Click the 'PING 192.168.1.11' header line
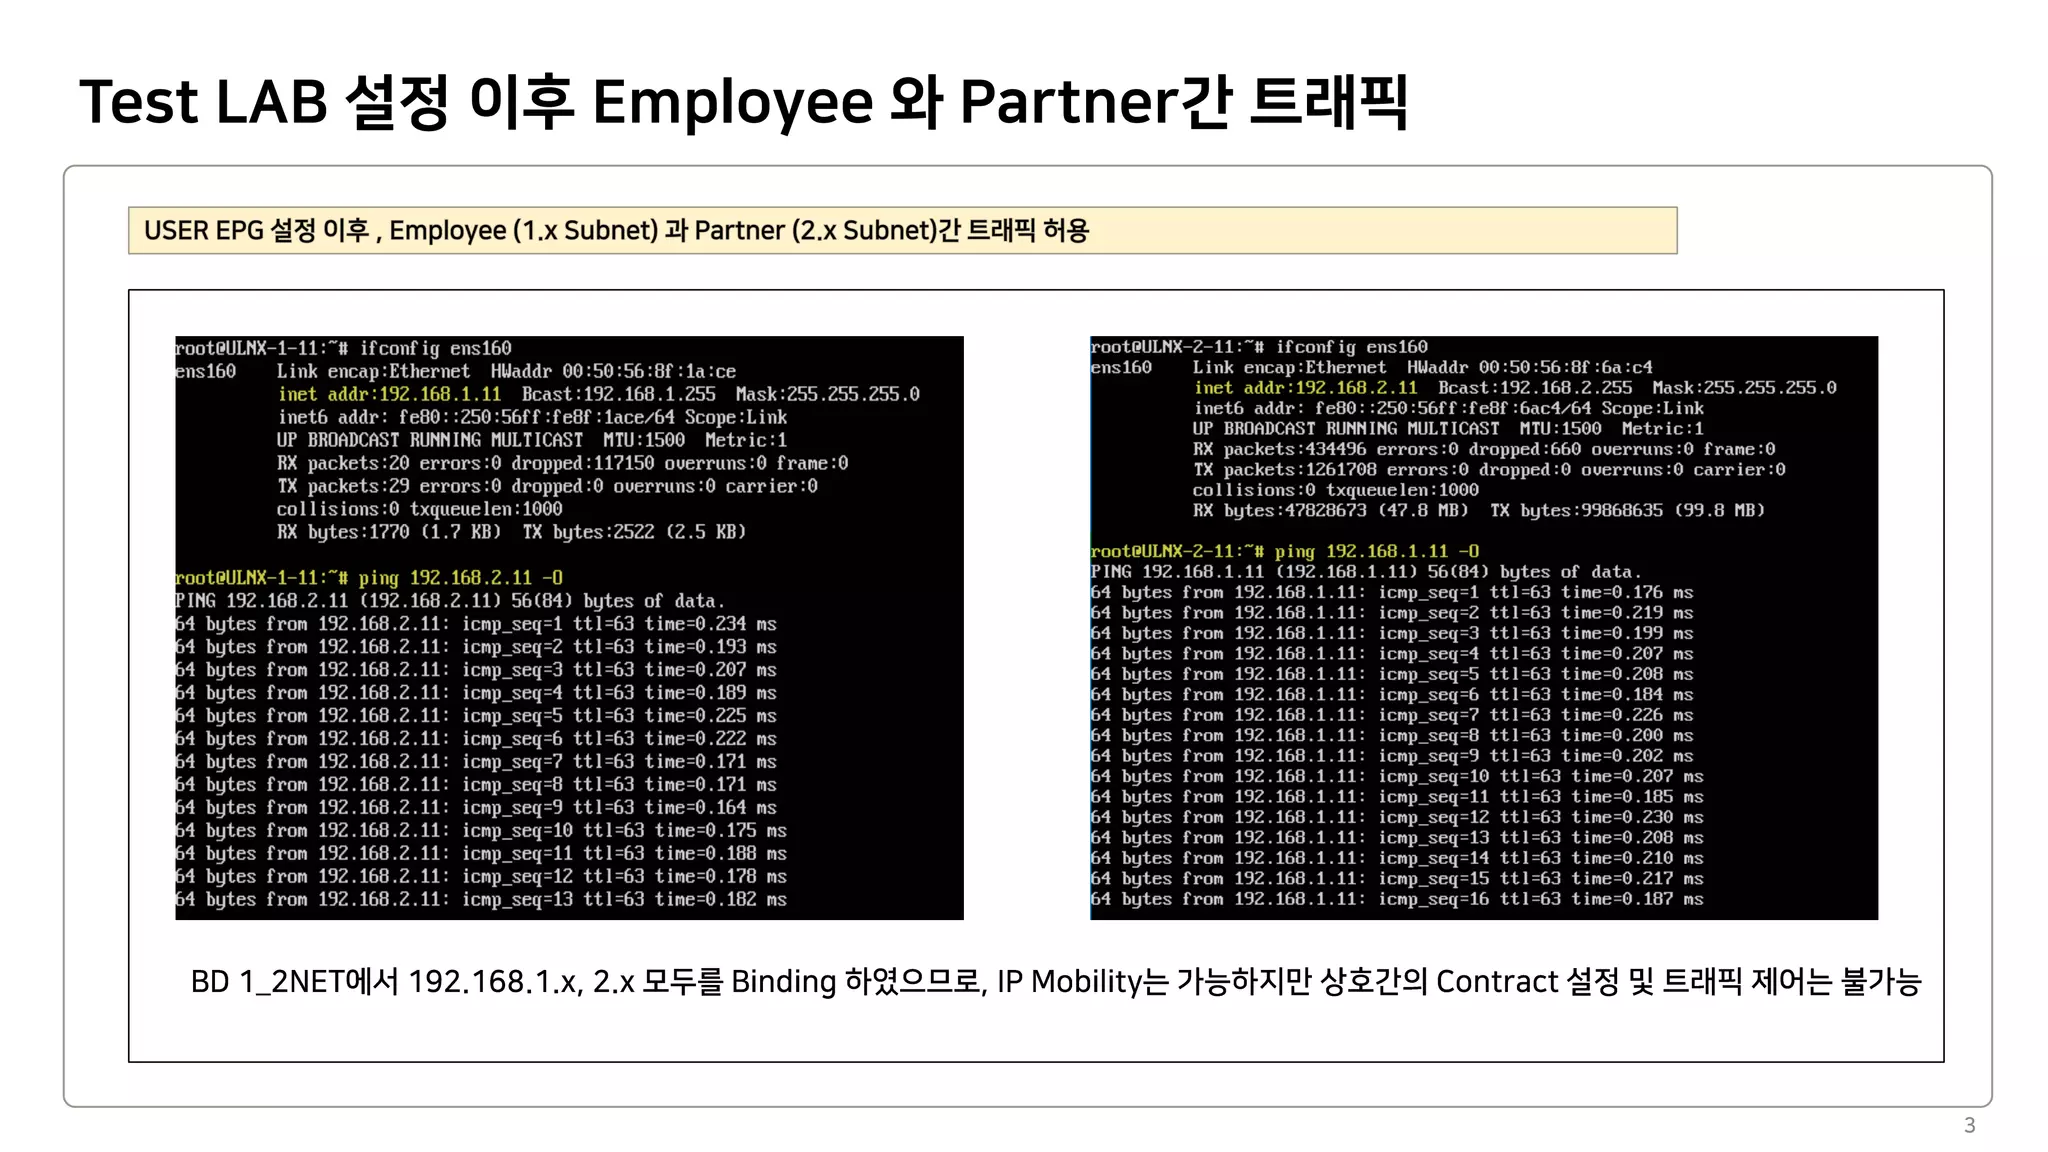Screen dimensions: 2048x1152 (x=1366, y=572)
